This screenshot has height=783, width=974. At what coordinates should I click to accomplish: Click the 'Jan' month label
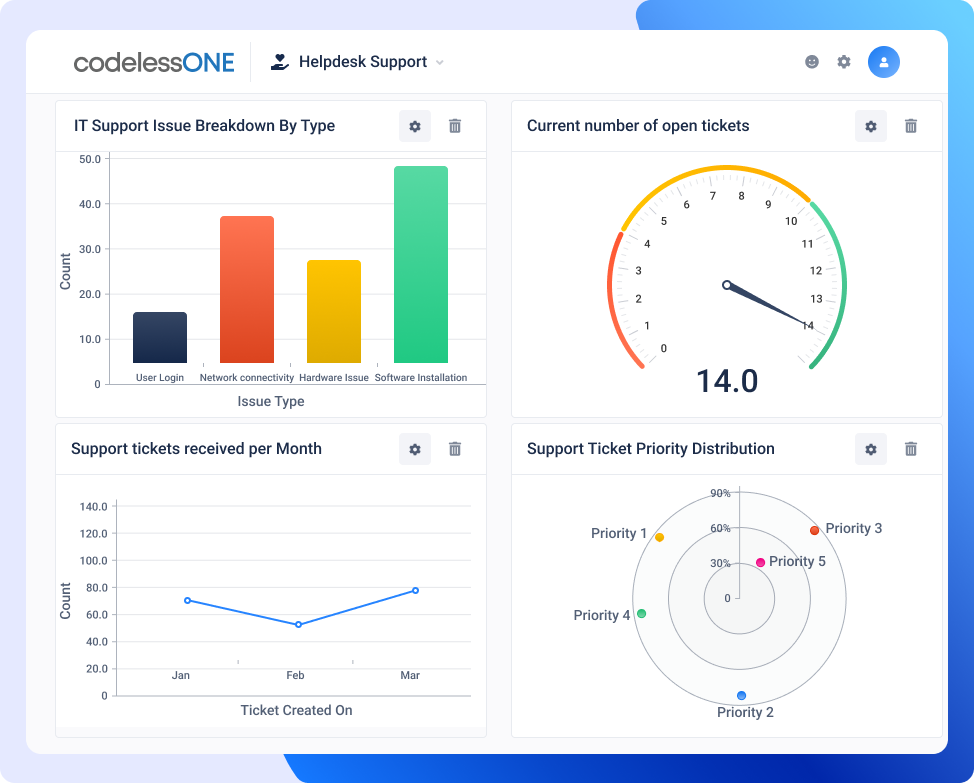click(181, 675)
